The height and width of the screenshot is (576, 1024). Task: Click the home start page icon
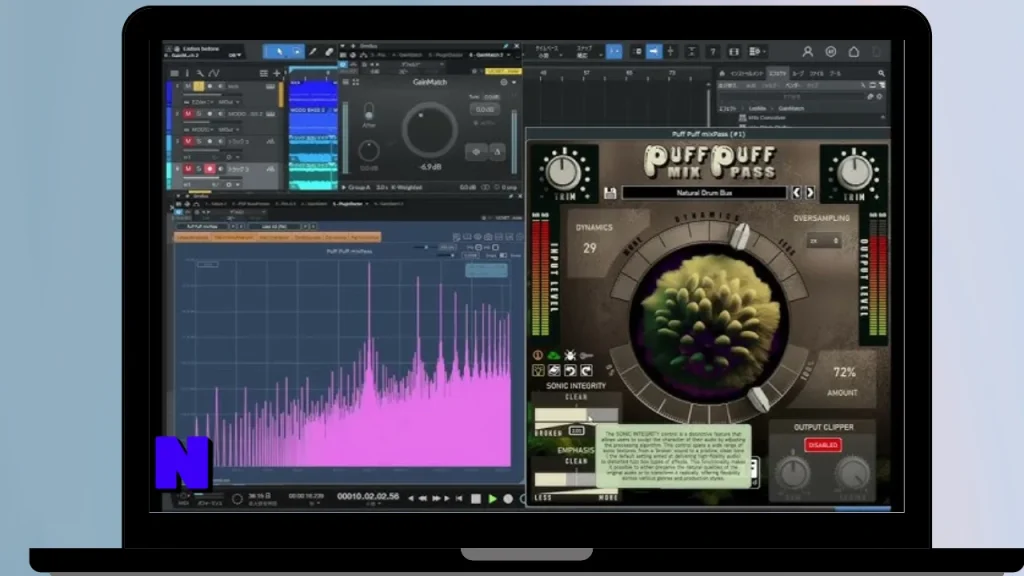point(854,52)
